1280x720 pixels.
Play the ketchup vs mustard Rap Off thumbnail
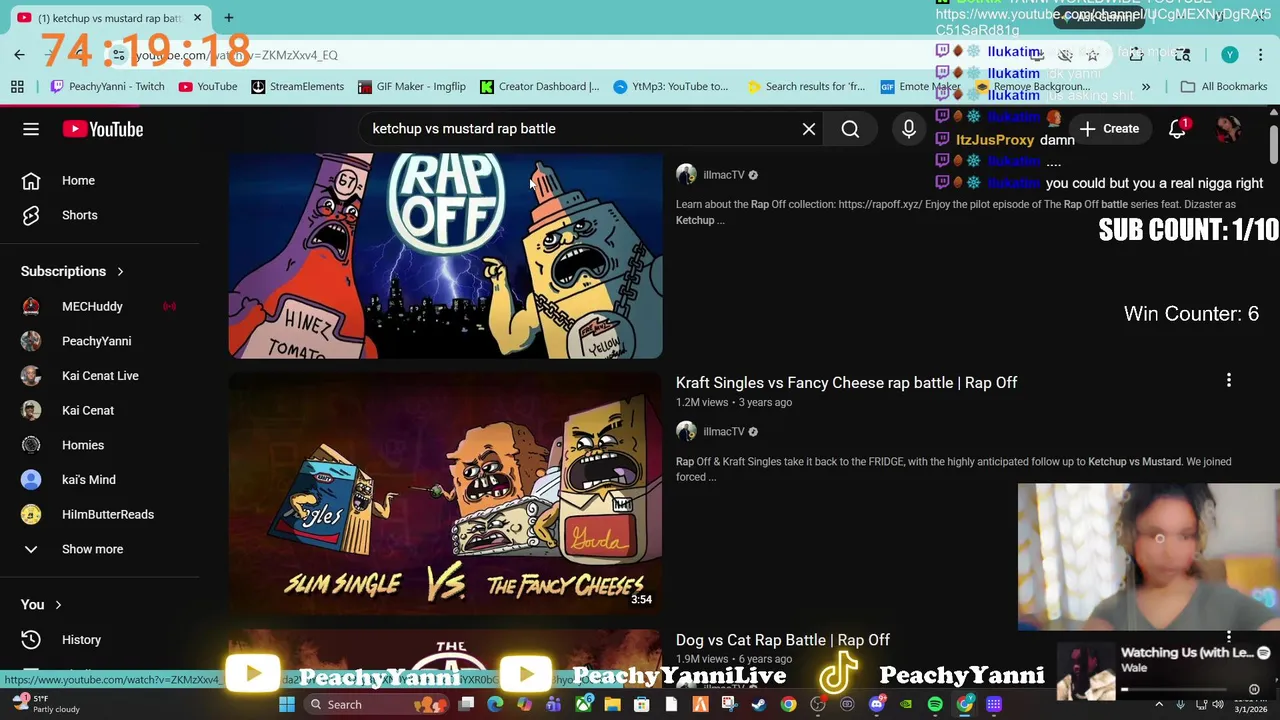(445, 256)
